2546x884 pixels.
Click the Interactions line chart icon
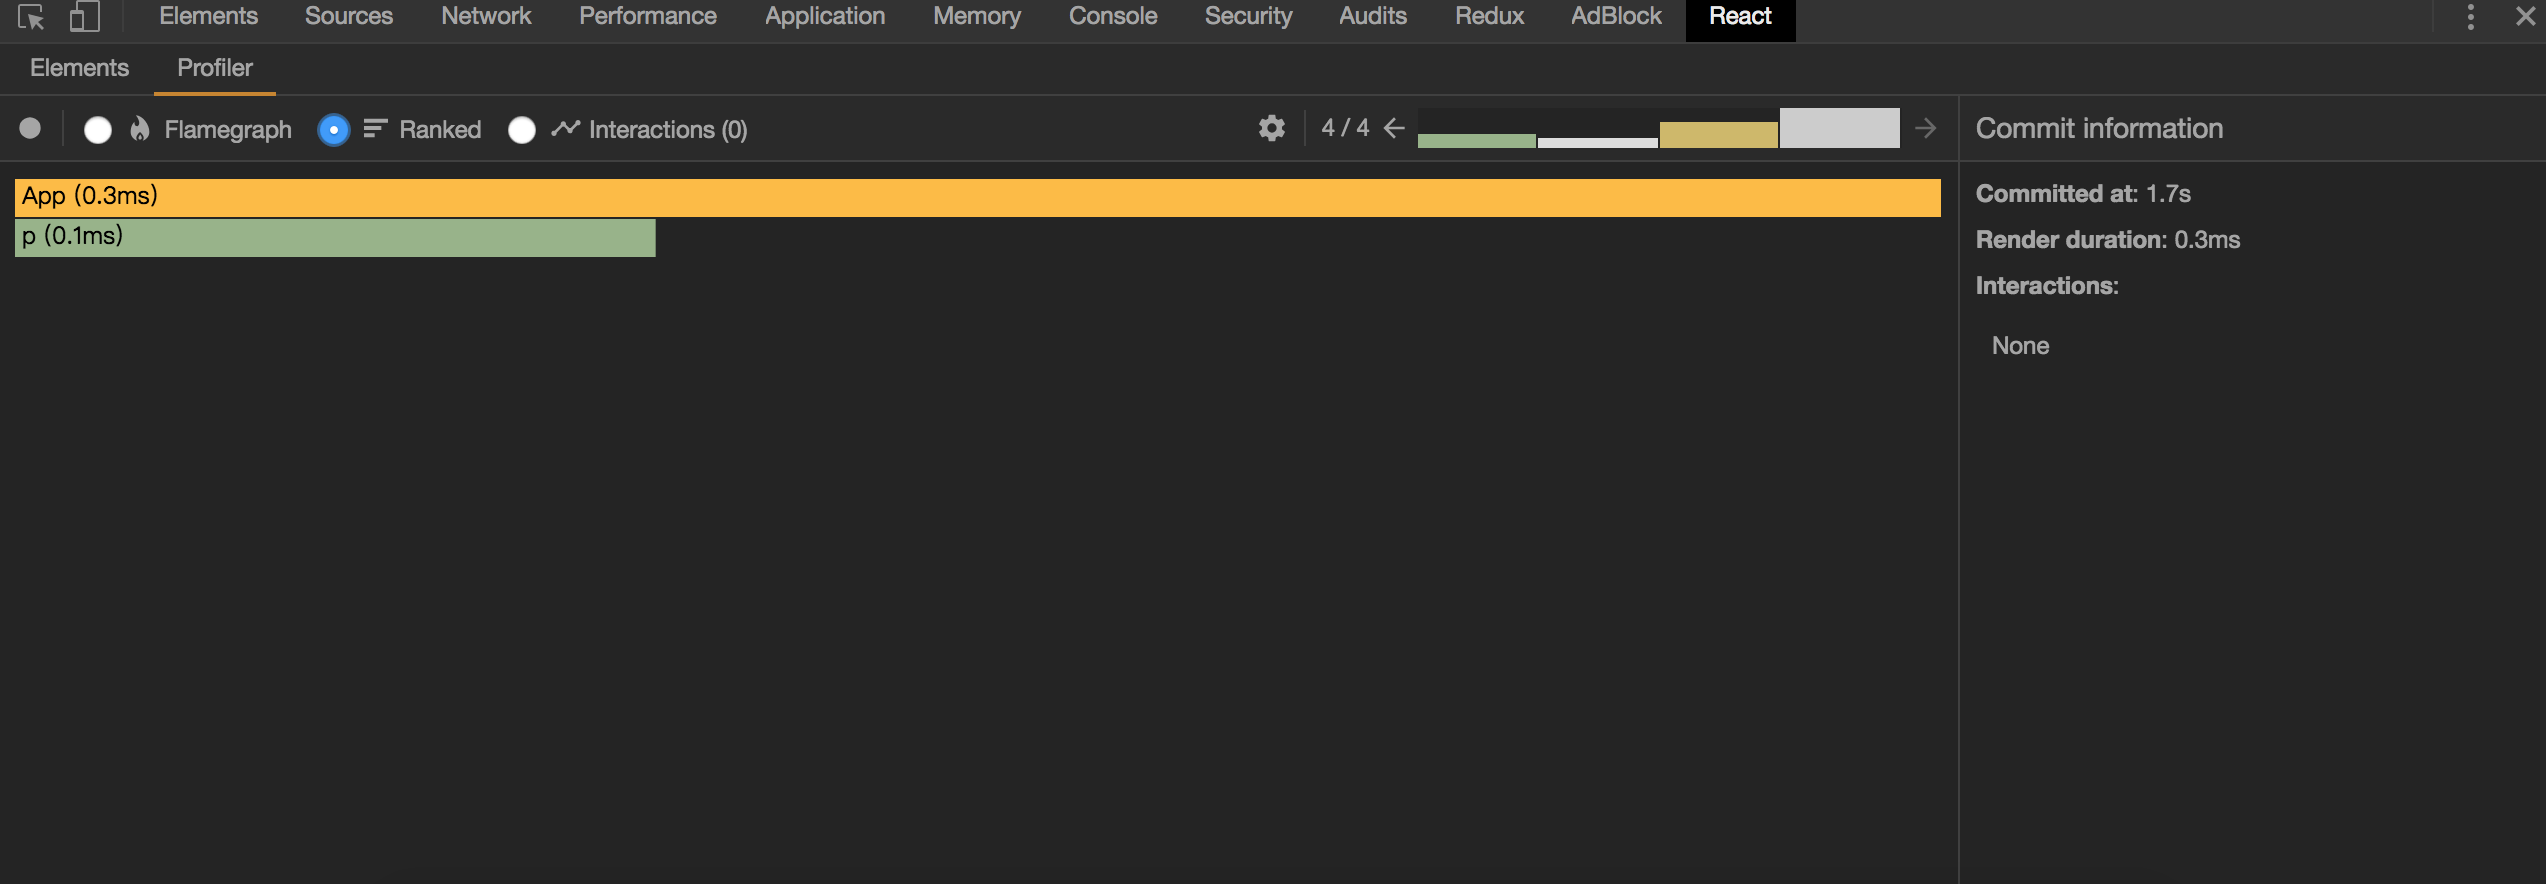point(565,128)
